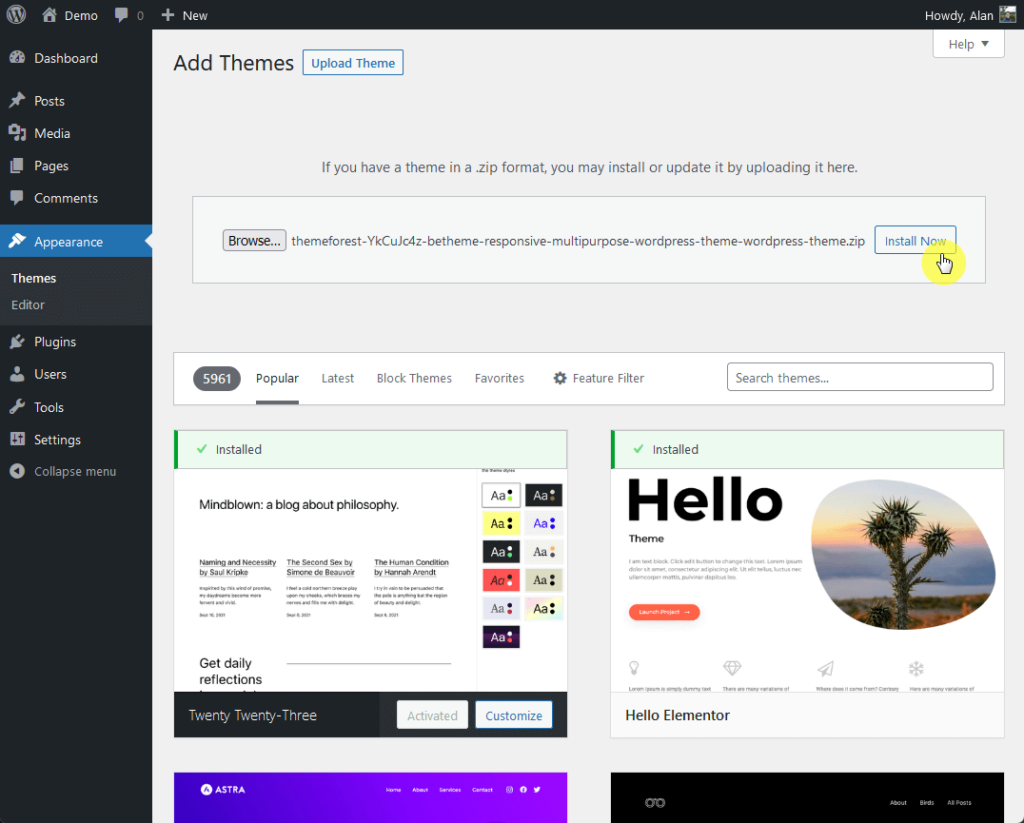Open Astra theme preview thumbnail

[x=370, y=798]
